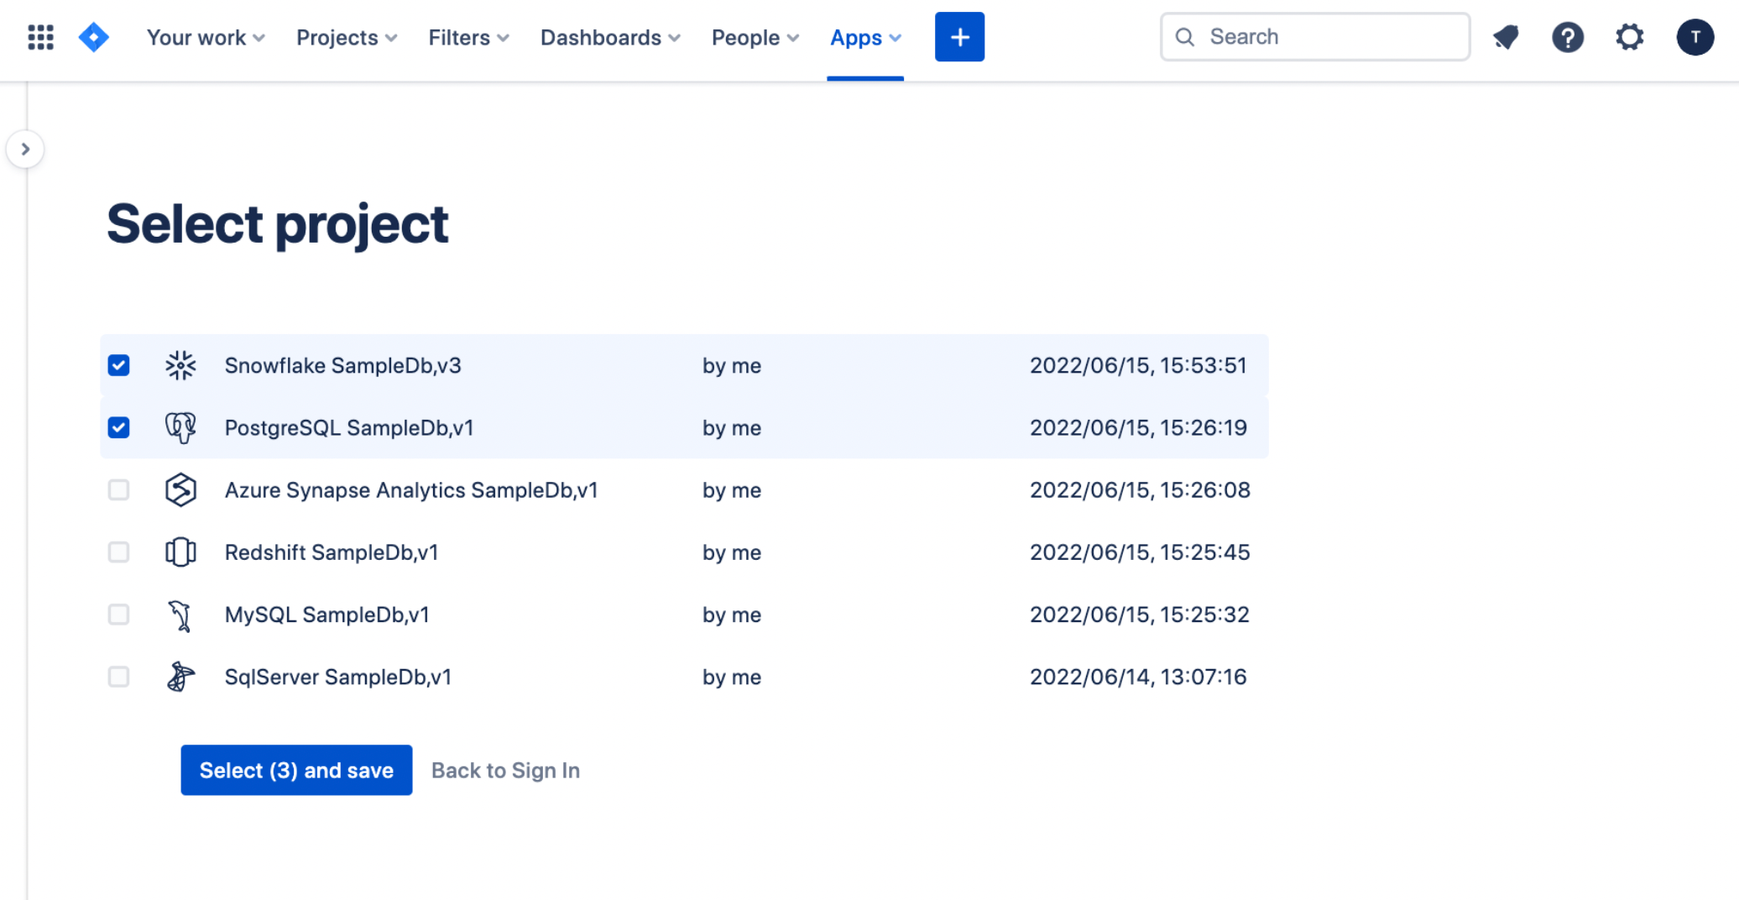Open the help question mark icon
Viewport: 1739px width, 900px height.
pos(1568,38)
